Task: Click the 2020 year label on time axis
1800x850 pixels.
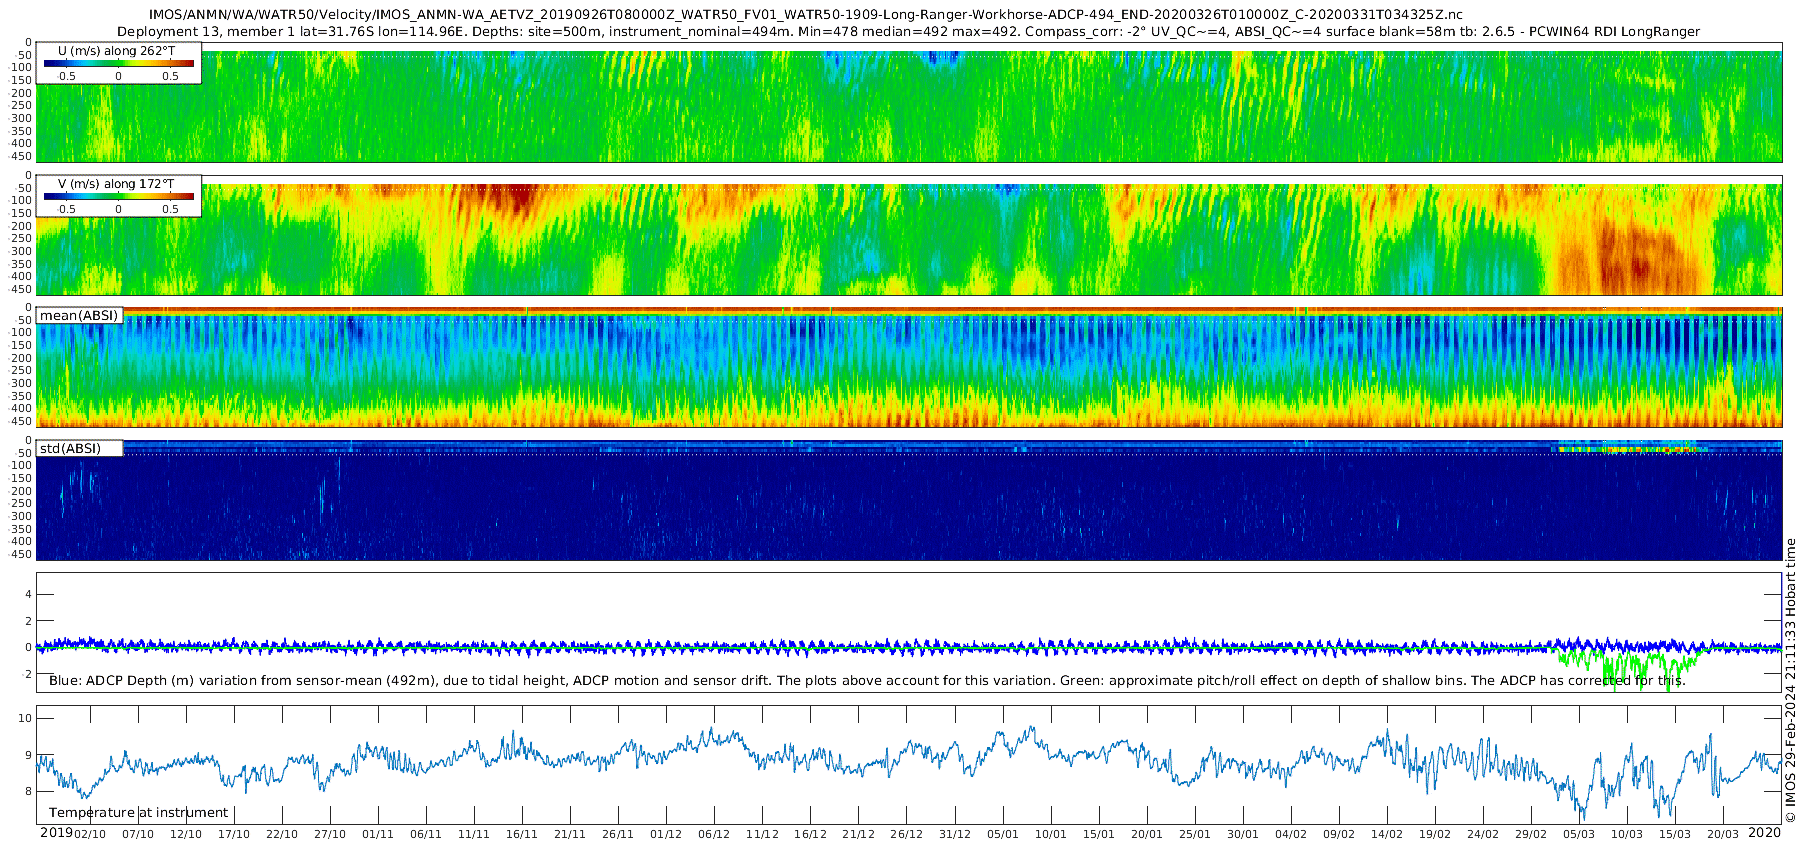Action: point(1765,833)
